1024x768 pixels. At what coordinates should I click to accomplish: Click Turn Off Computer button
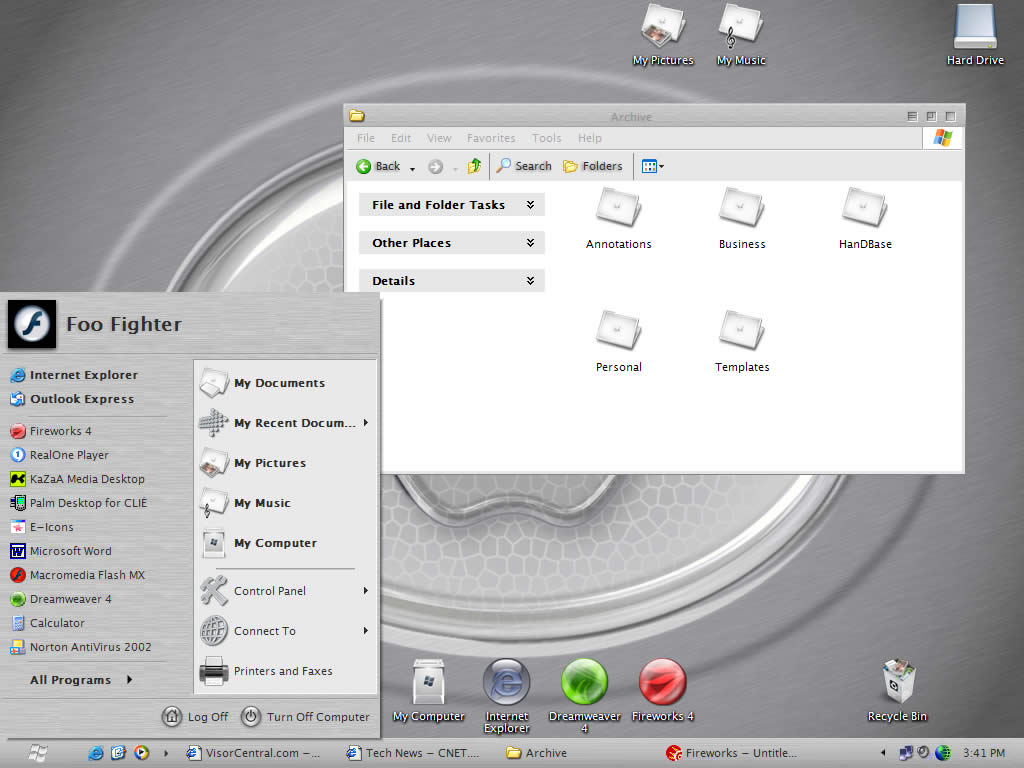click(x=305, y=716)
